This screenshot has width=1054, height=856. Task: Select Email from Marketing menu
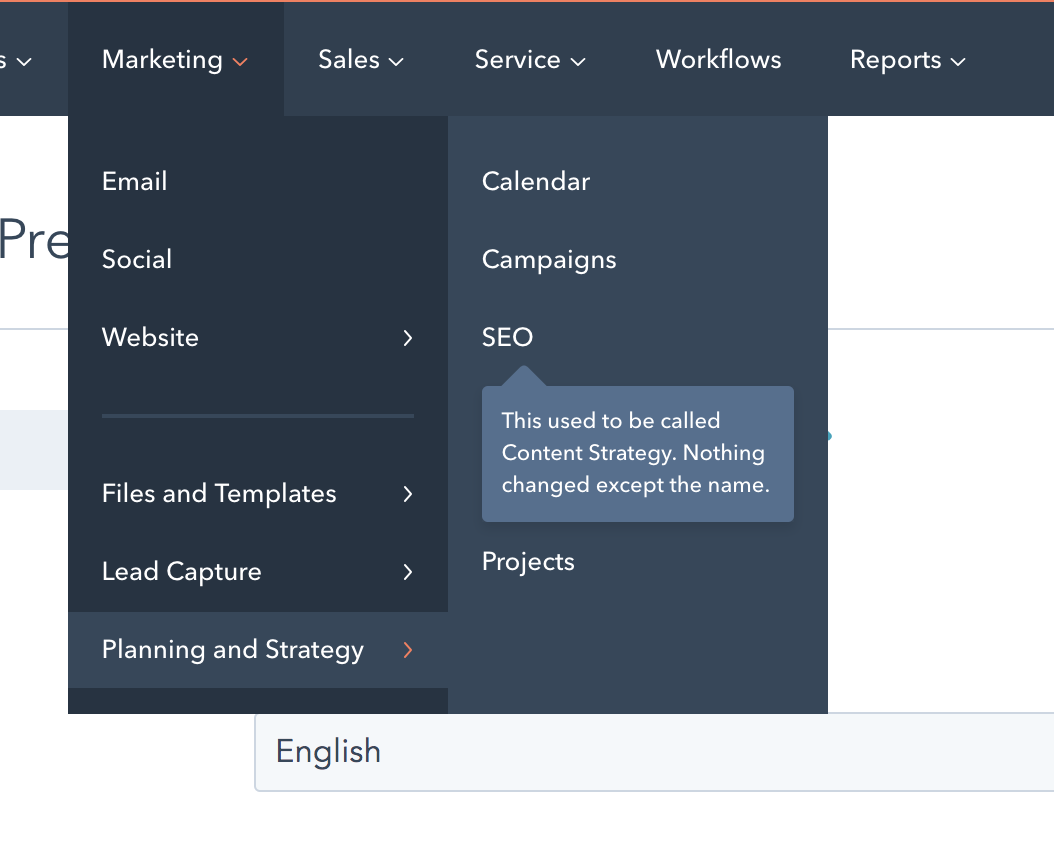pos(135,181)
